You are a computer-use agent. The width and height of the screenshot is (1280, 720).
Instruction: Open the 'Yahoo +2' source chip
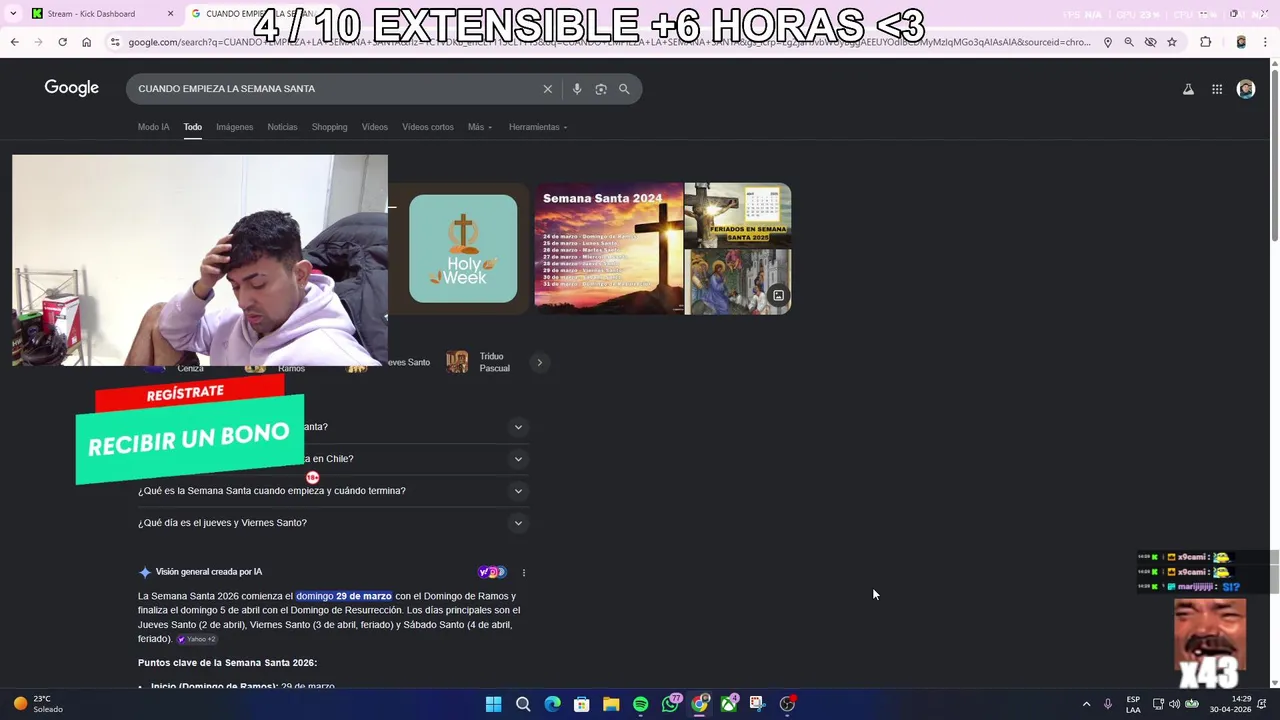pos(196,639)
